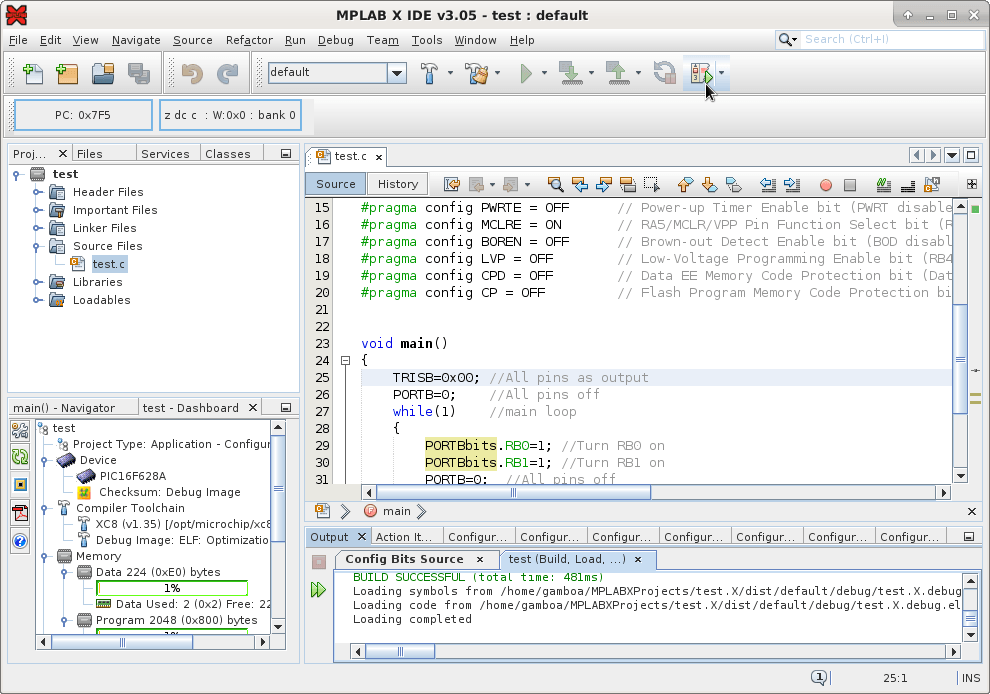Click the Debug Project toolbar icon
Image resolution: width=990 pixels, height=694 pixels.
pyautogui.click(x=701, y=73)
